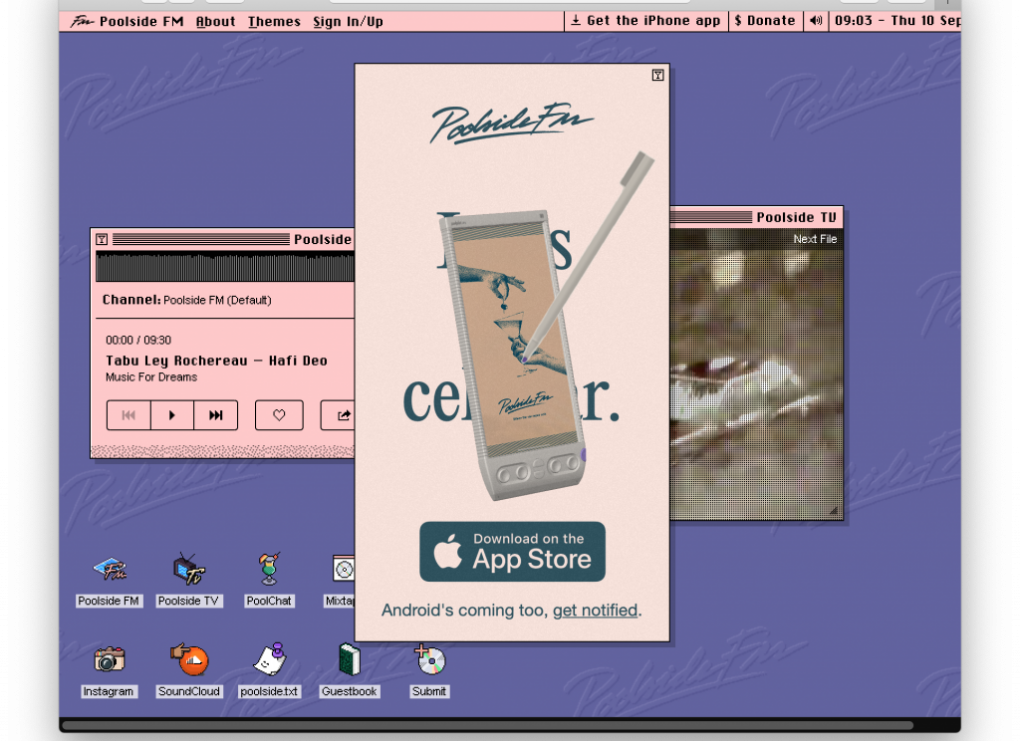Open the Themes menu
1020x741 pixels.
[x=274, y=21]
